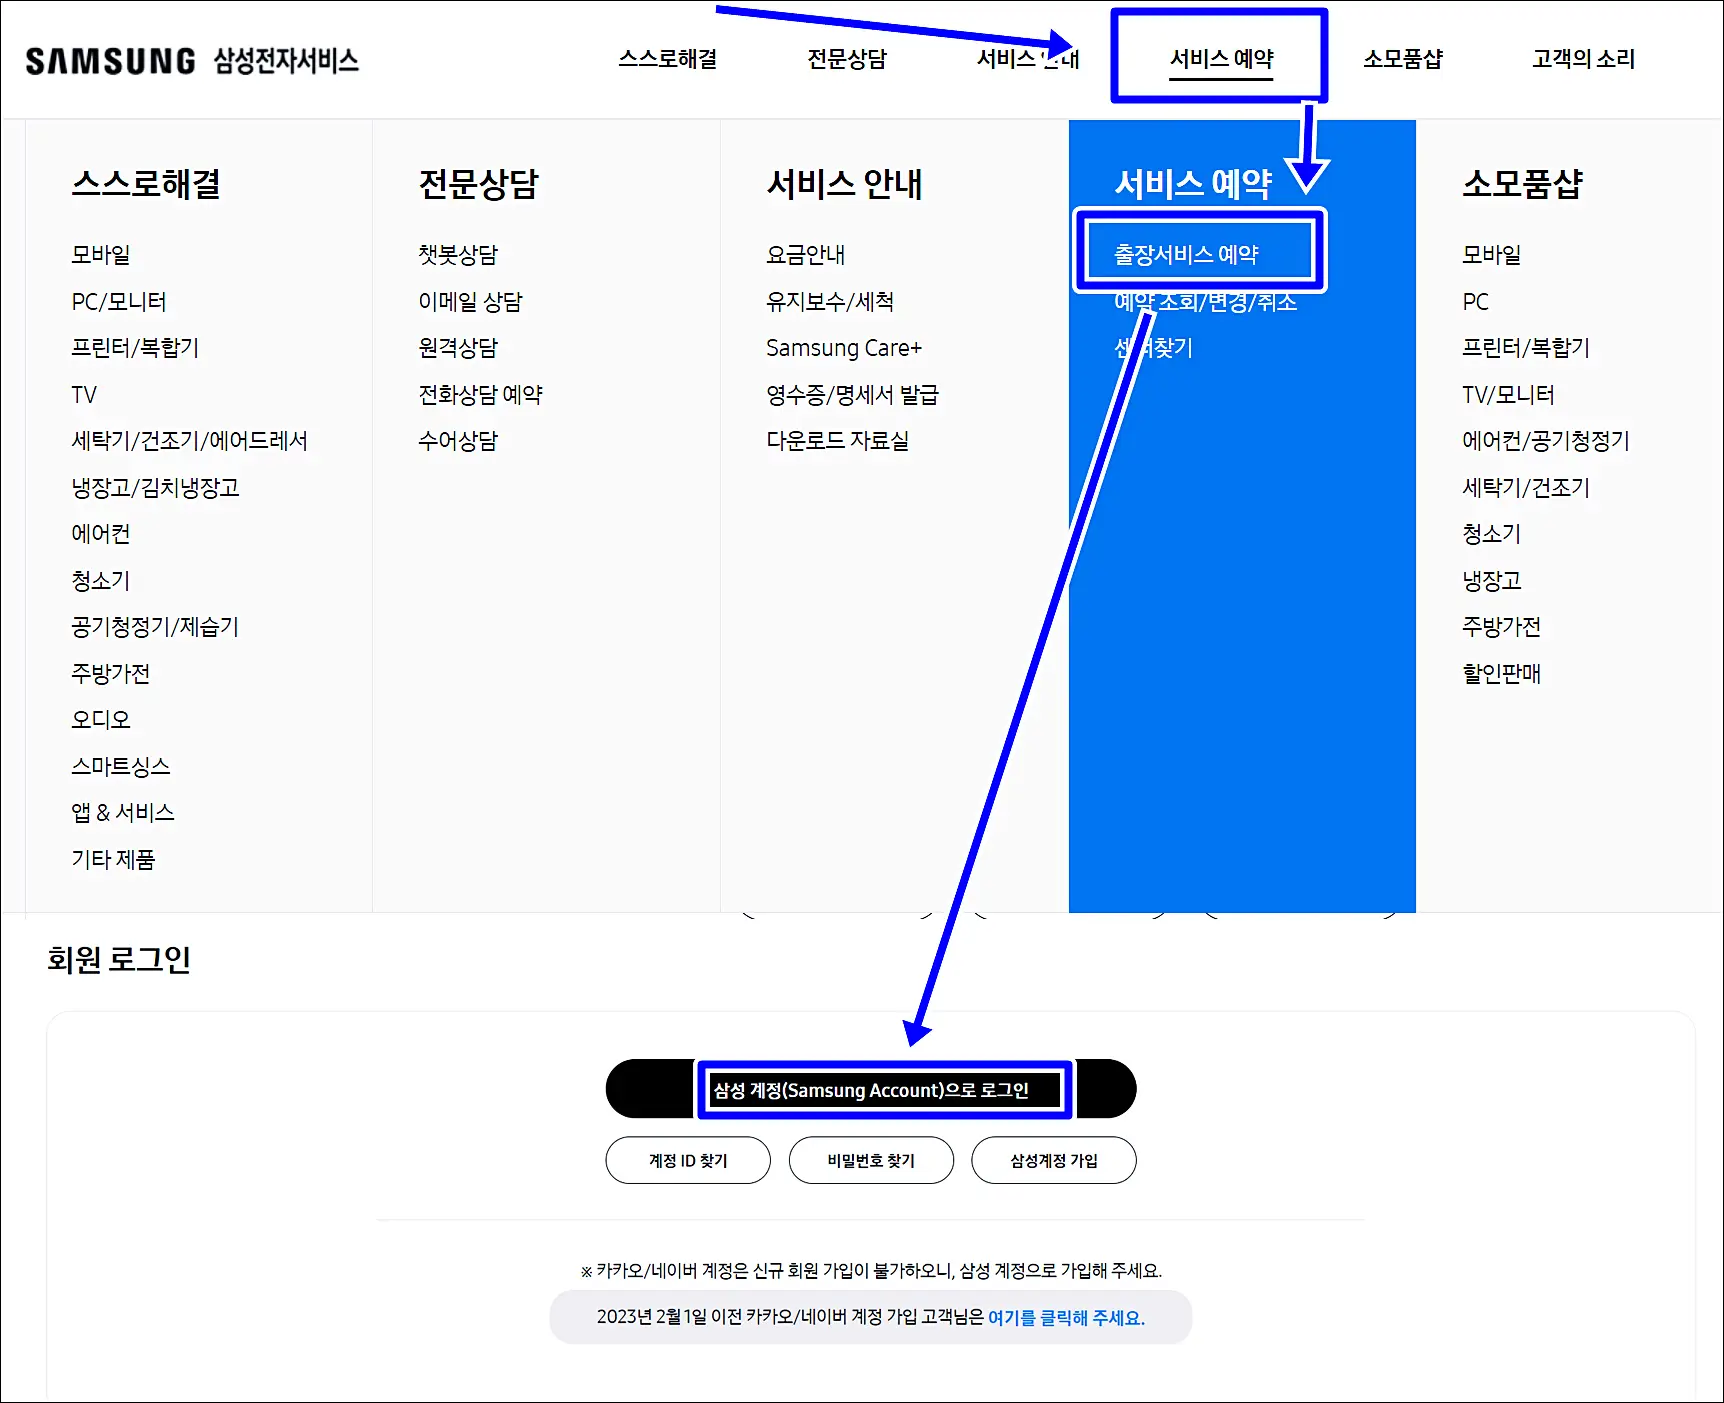Click the 삼성계정 가입 button
Image resolution: width=1724 pixels, height=1403 pixels.
[x=1054, y=1160]
